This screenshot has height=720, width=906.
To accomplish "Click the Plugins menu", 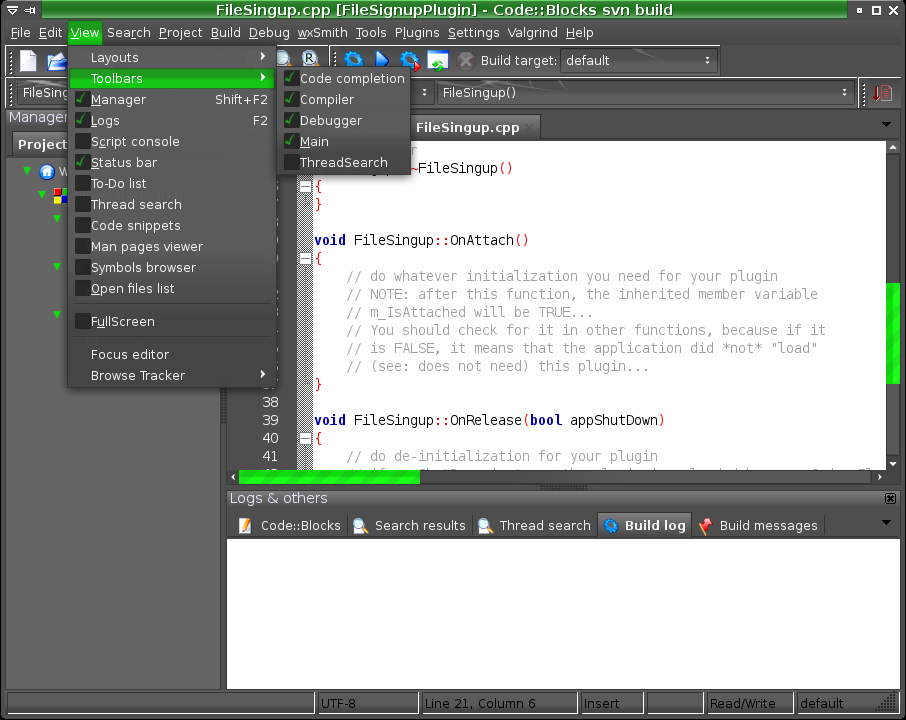I will (417, 32).
